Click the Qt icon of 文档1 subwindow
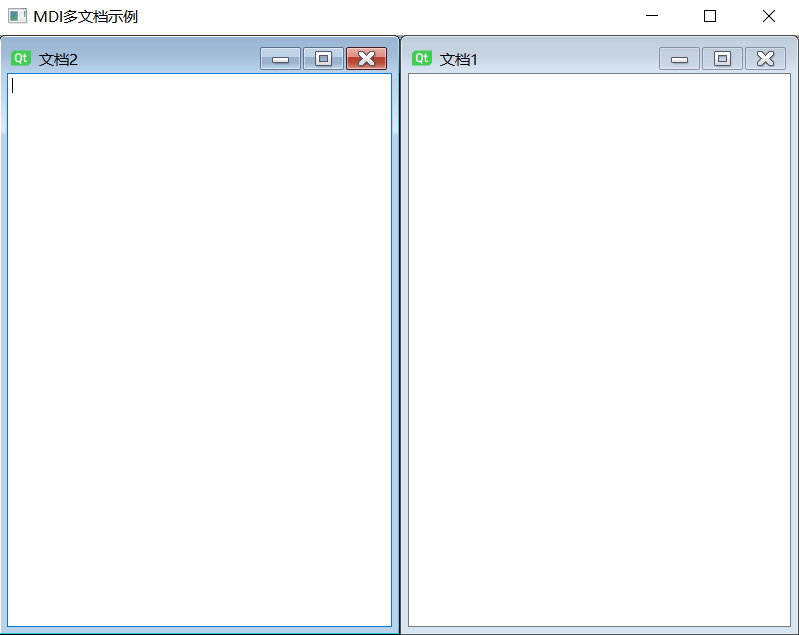Viewport: 799px width, 635px height. 422,59
